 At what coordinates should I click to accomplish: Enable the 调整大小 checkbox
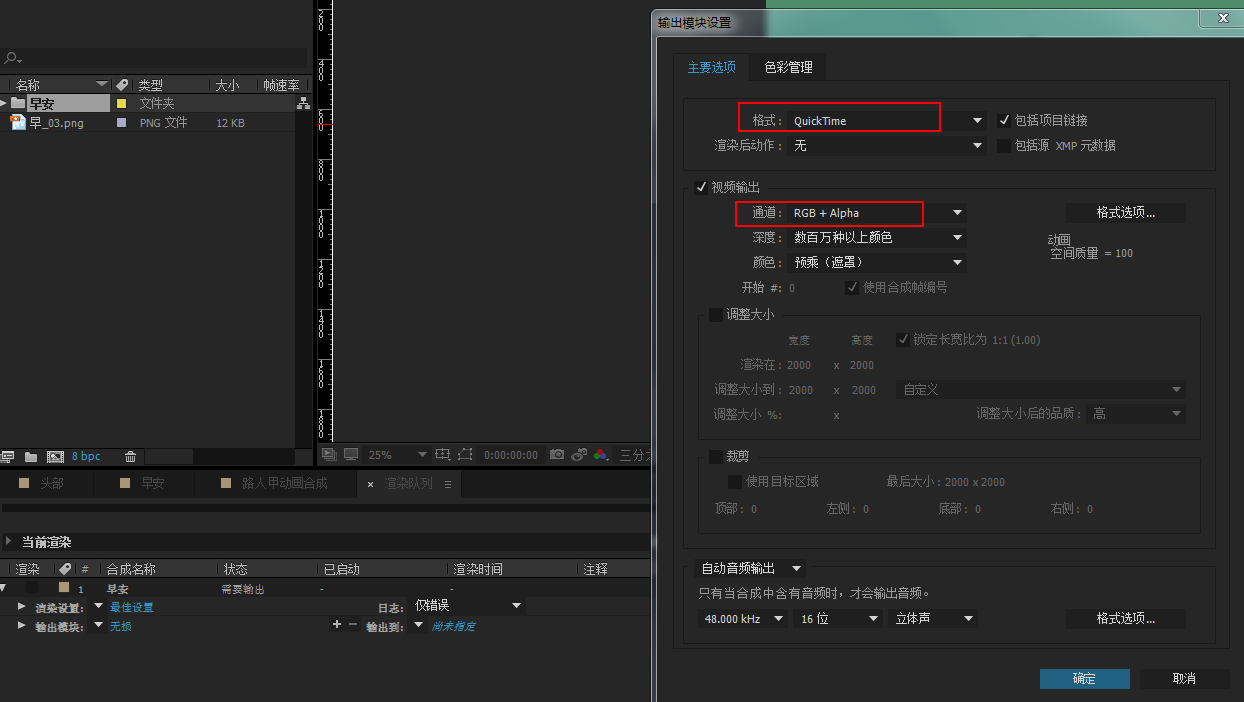click(715, 314)
